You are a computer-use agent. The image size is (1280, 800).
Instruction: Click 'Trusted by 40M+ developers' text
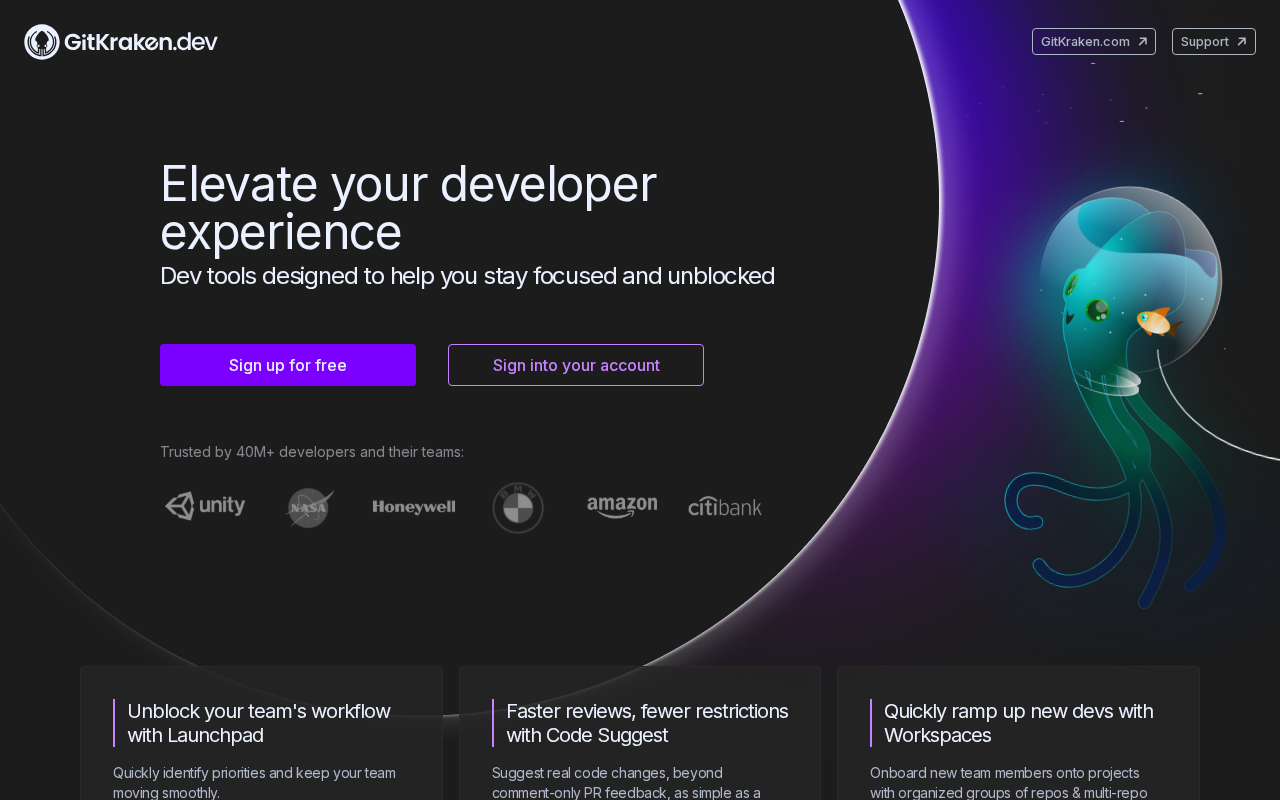coord(312,452)
